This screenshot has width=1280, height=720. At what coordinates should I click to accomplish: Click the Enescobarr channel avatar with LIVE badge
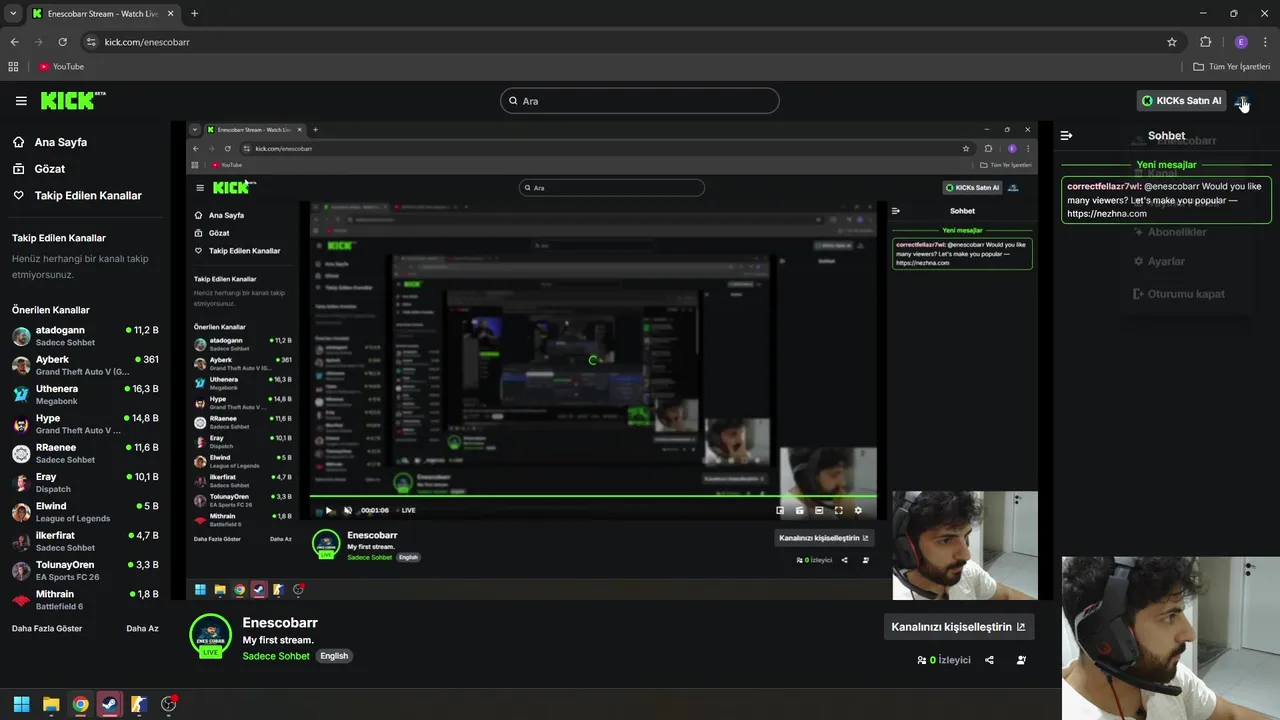coord(210,636)
